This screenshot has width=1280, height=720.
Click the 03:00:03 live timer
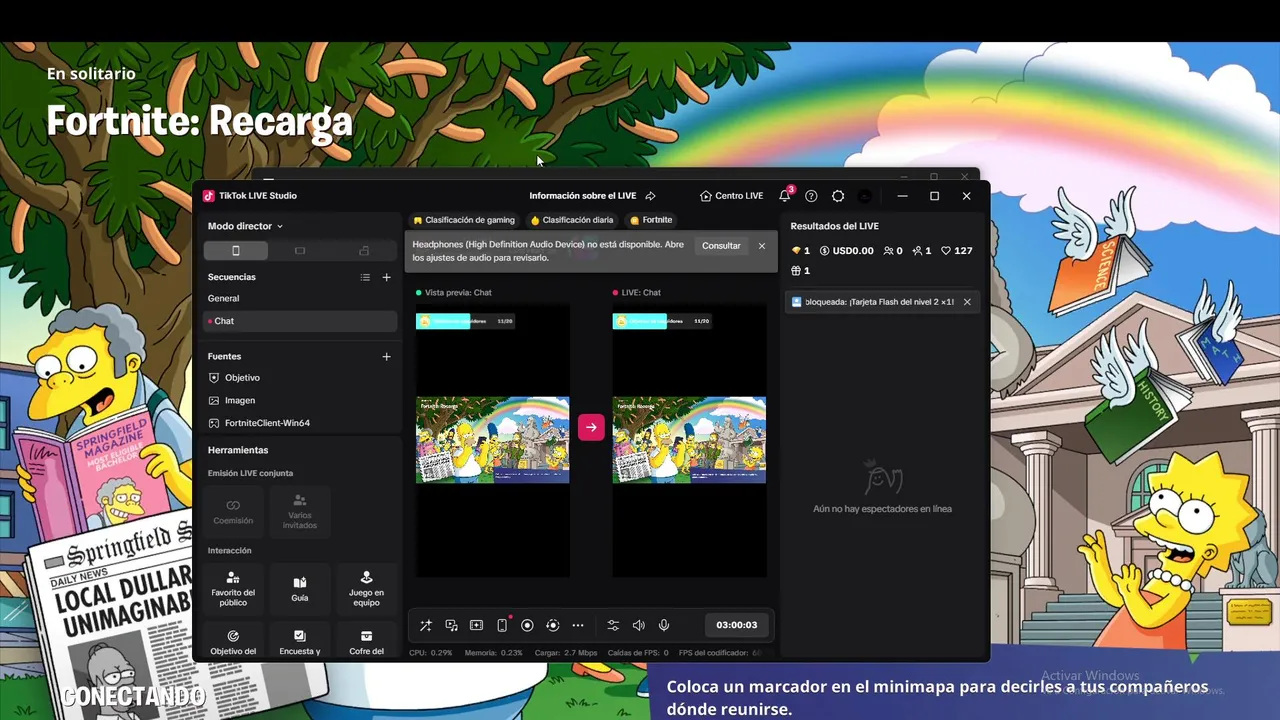(737, 625)
